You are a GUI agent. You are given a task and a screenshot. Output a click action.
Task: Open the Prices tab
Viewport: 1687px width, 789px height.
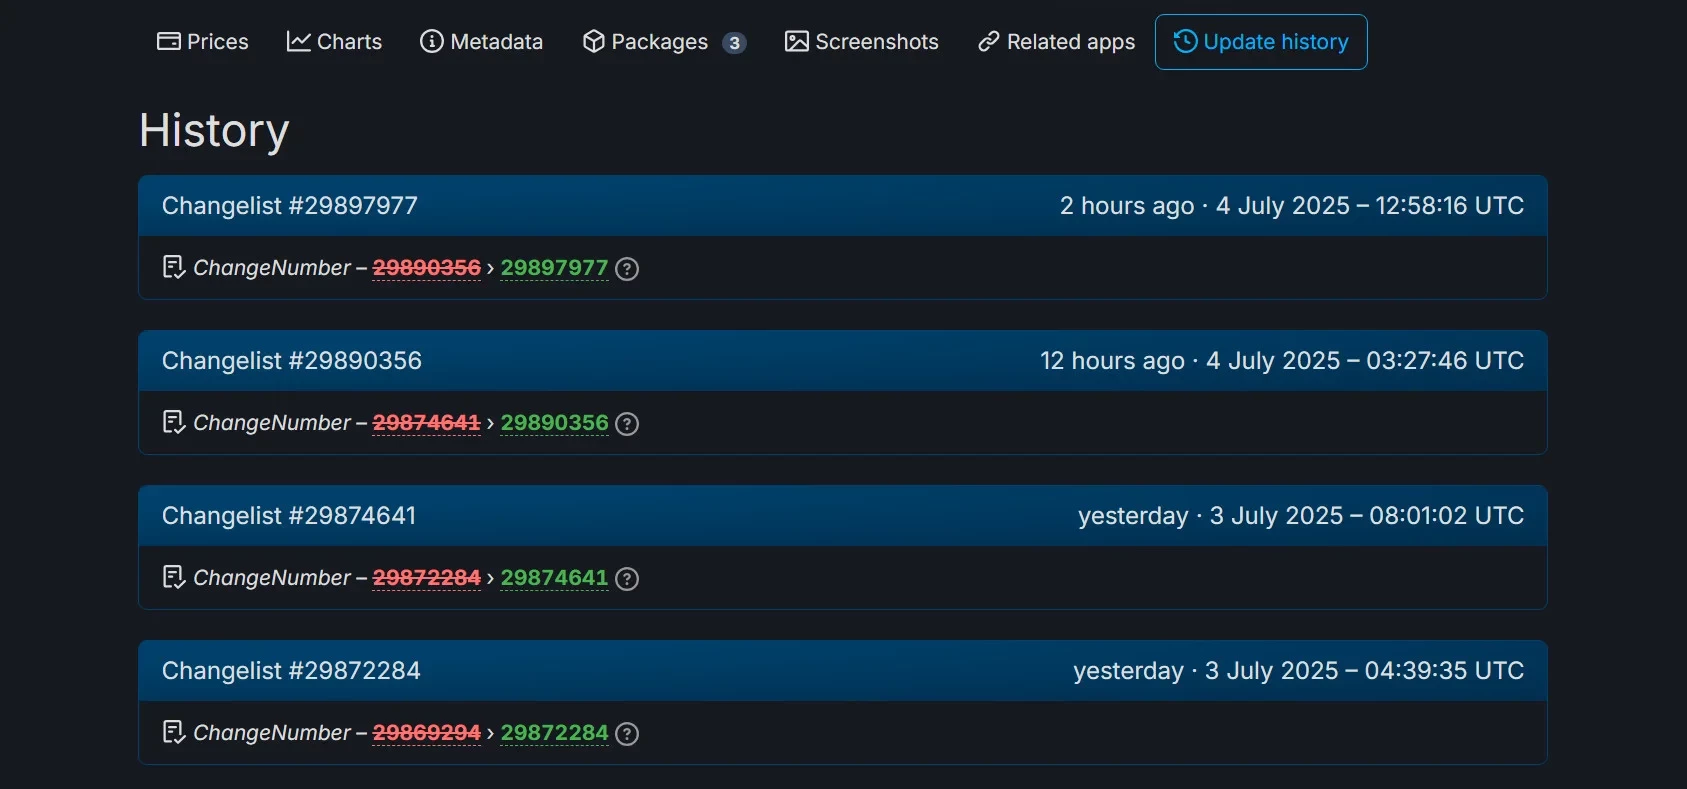203,42
